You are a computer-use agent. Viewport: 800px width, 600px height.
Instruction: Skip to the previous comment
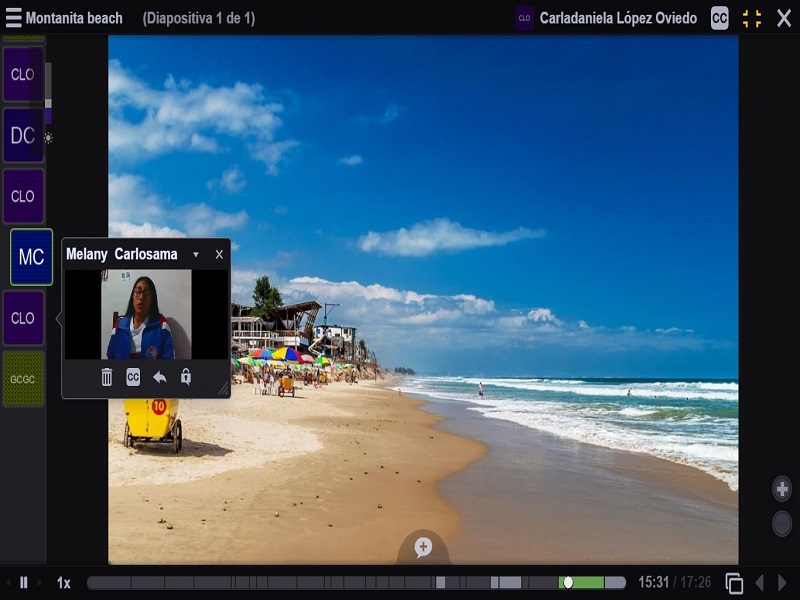[x=8, y=582]
